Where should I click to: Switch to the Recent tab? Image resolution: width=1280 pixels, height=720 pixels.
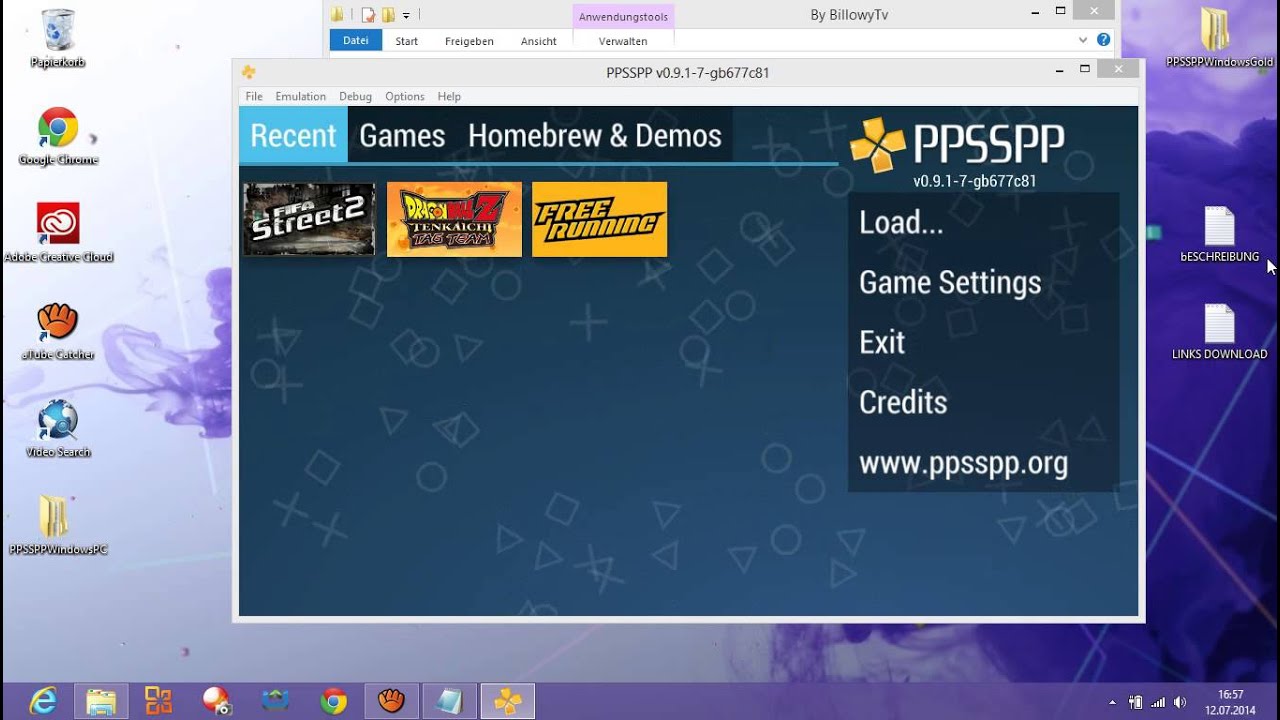coord(293,135)
